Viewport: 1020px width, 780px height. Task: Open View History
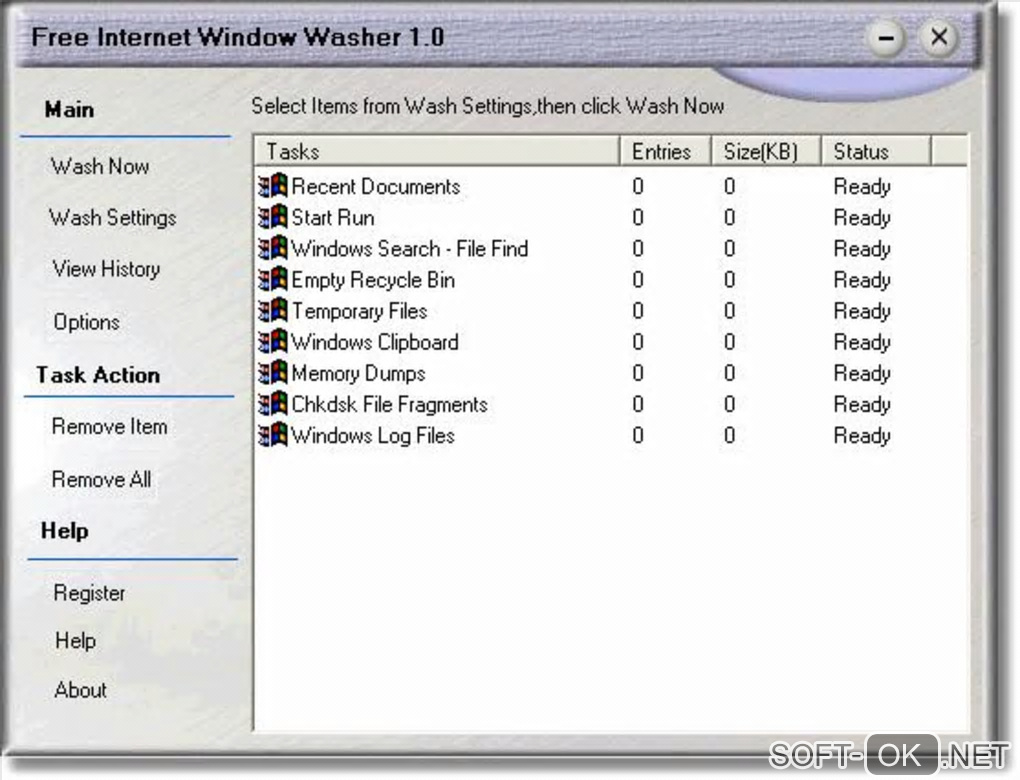107,269
